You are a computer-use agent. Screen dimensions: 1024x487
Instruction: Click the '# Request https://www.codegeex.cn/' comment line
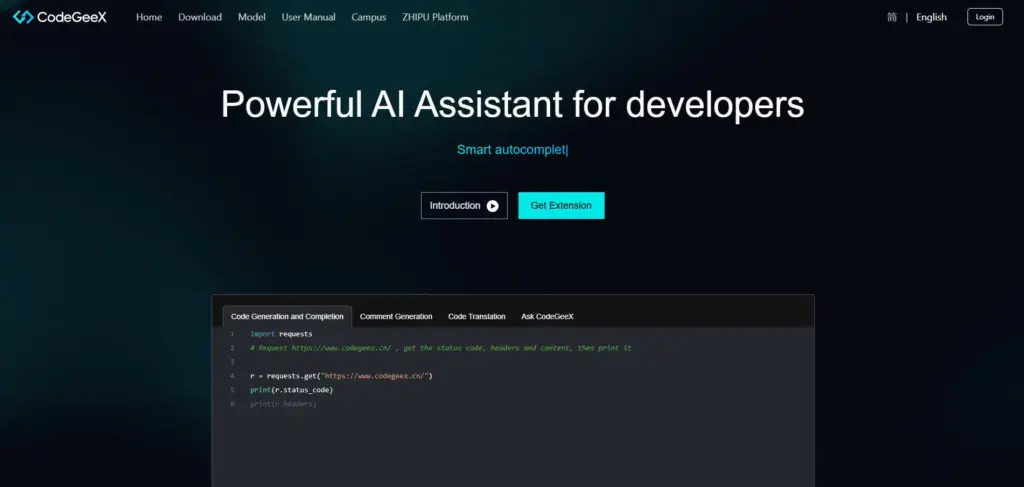[x=441, y=348]
